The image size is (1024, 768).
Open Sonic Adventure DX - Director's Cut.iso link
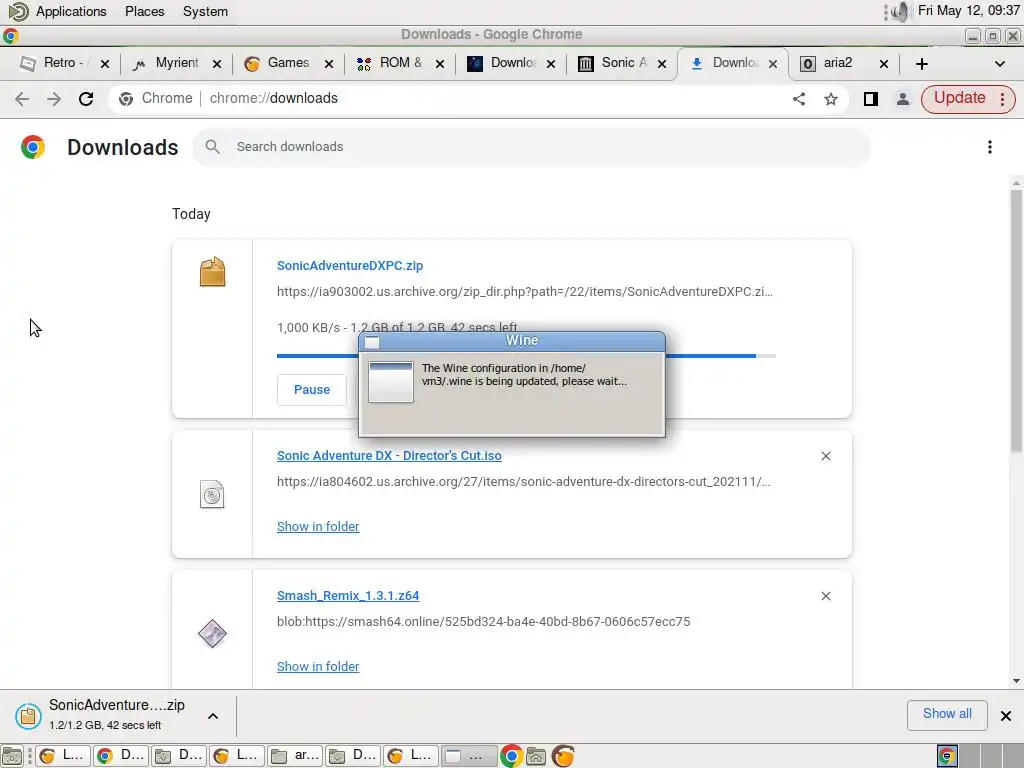coord(389,456)
